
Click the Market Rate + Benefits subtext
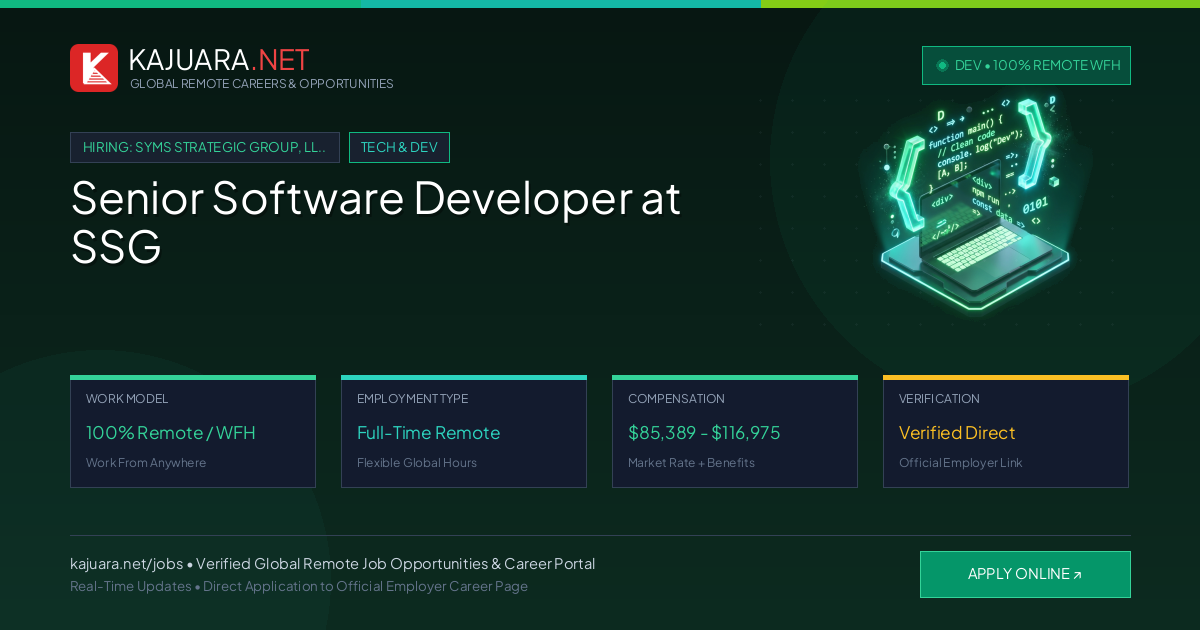click(x=691, y=463)
